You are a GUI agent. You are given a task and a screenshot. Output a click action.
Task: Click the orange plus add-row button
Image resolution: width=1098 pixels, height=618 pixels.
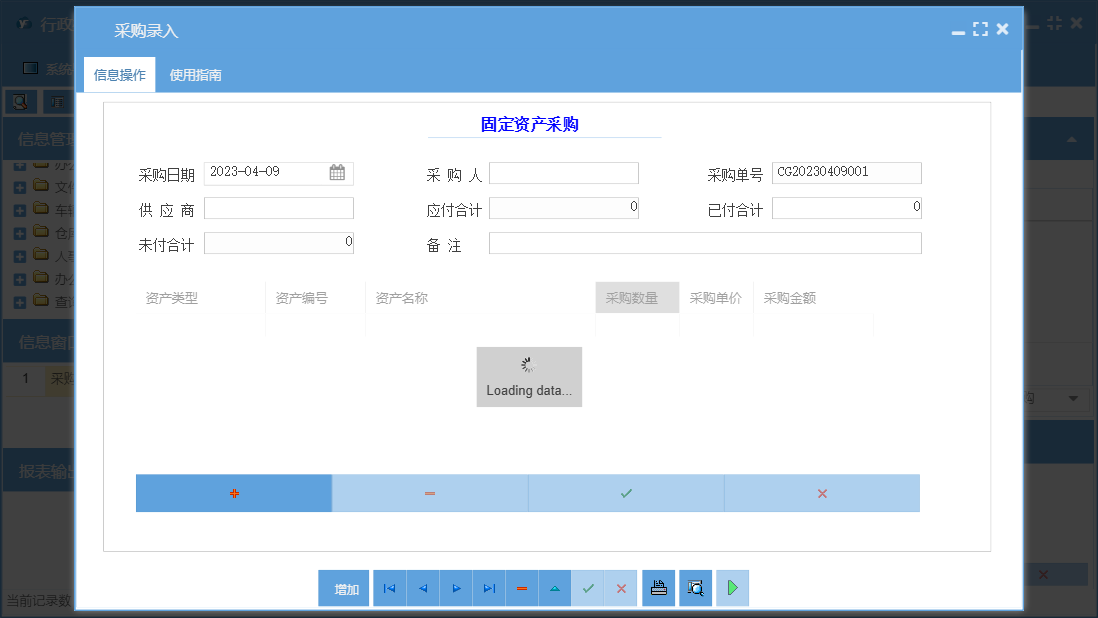click(233, 493)
